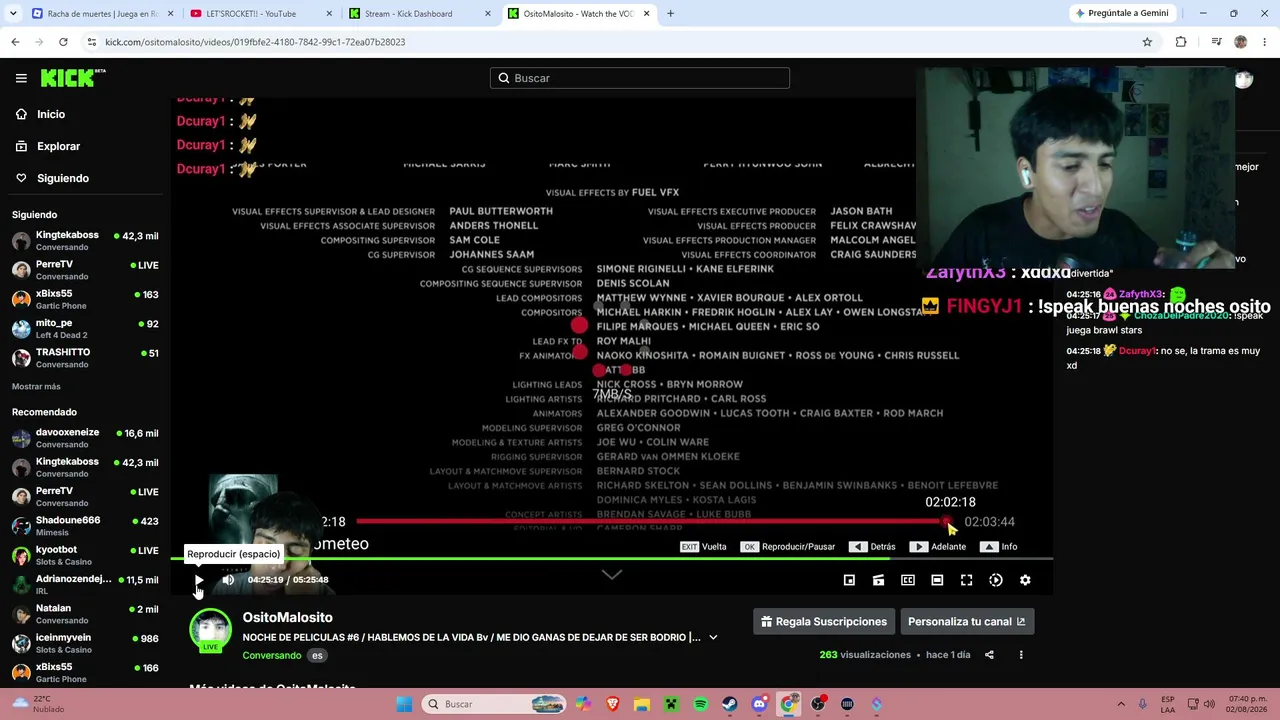The height and width of the screenshot is (720, 1280).
Task: Reload the page
Action: 63,42
